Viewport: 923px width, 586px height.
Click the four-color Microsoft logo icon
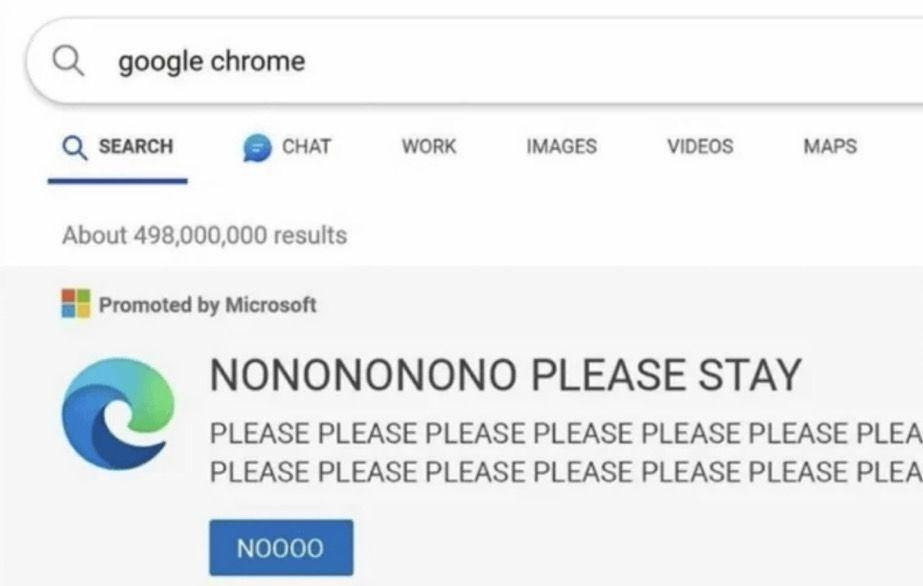(75, 303)
